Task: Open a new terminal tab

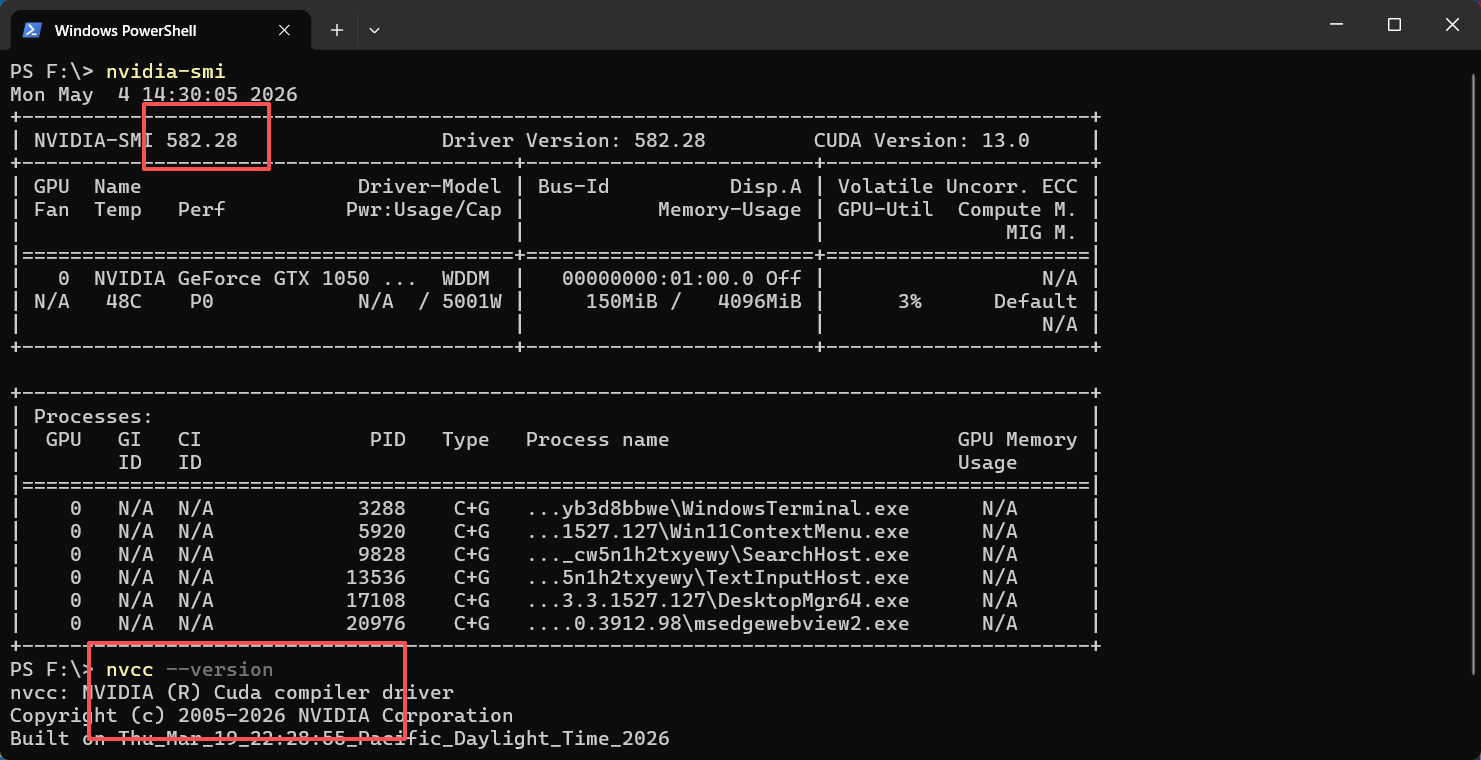Action: tap(337, 30)
